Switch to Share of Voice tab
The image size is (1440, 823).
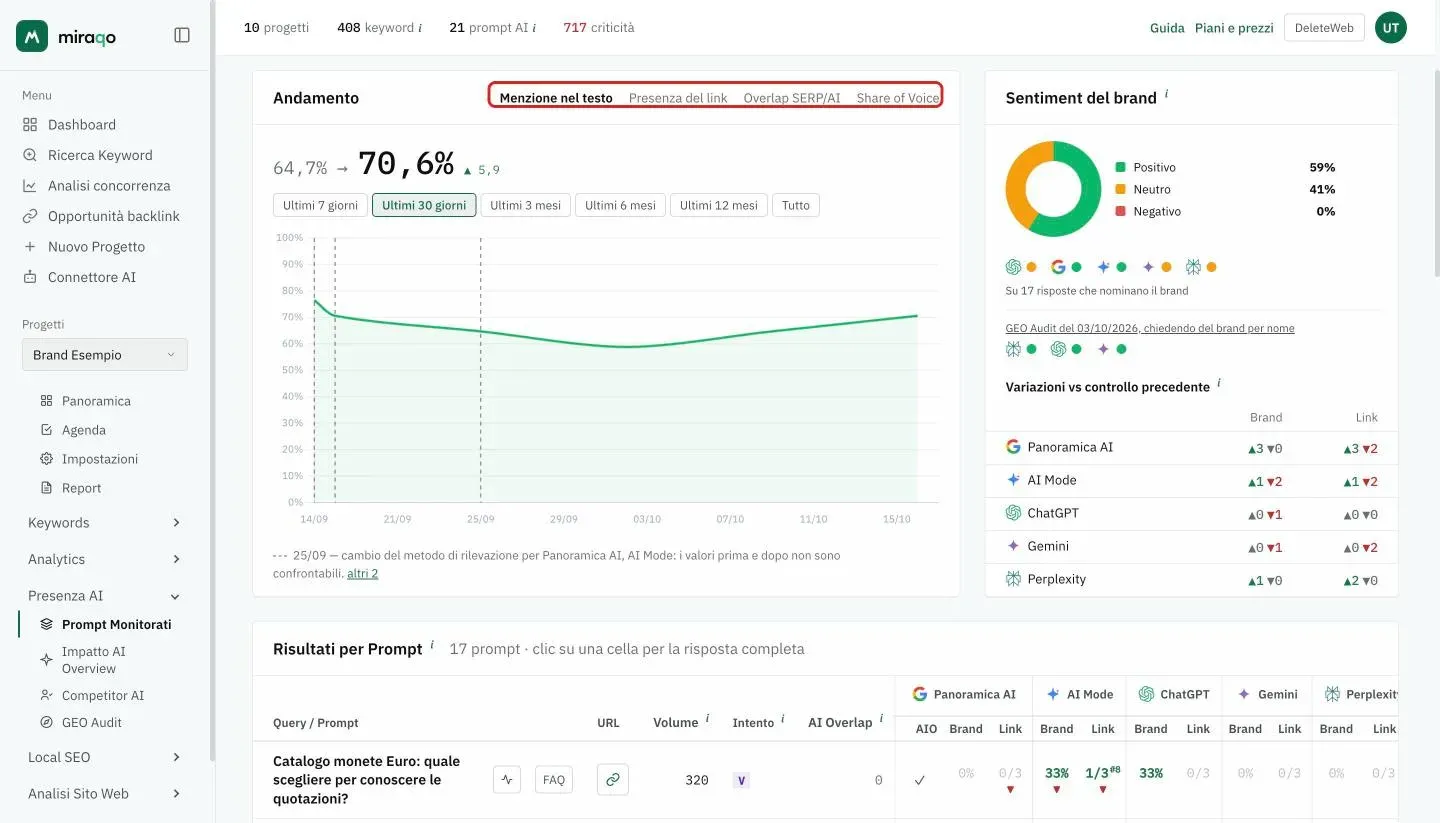[898, 98]
